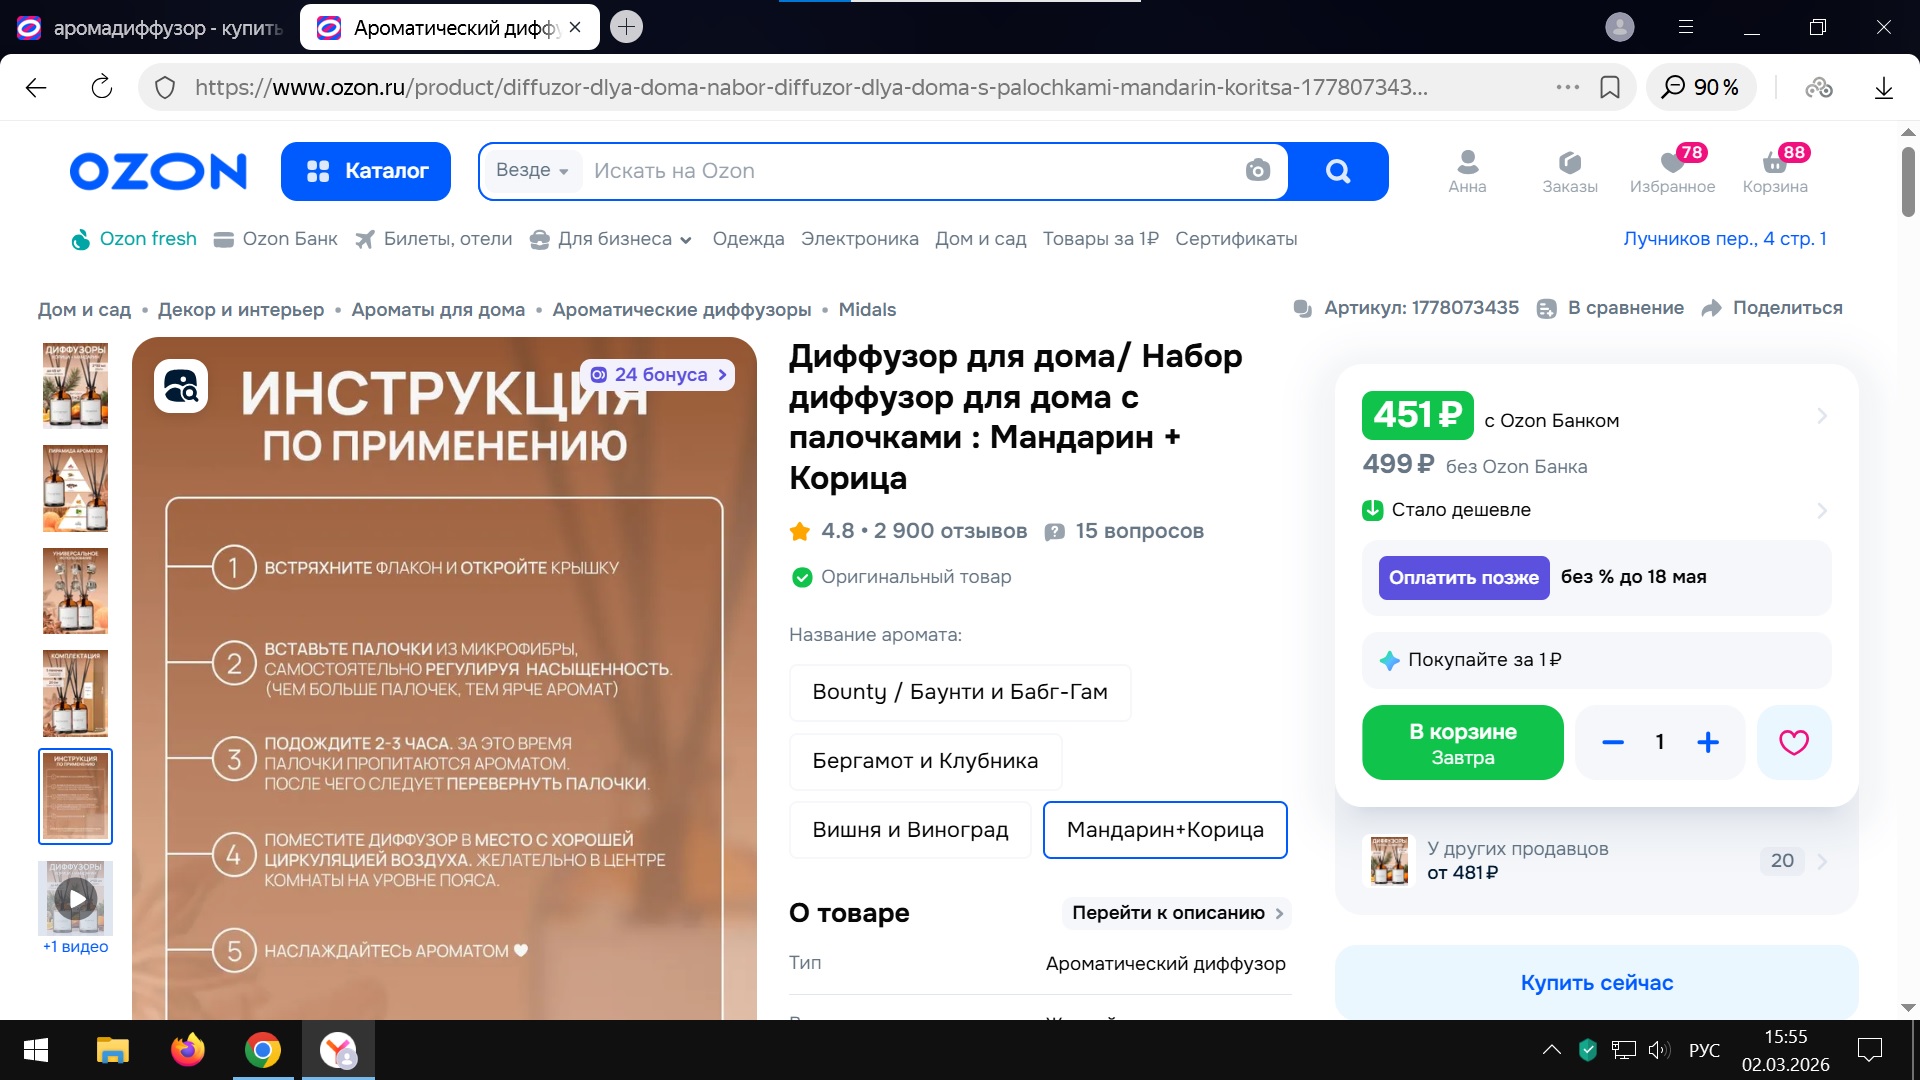This screenshot has width=1920, height=1080.
Task: Select the Бергамот и Клубника aroma option
Action: [924, 761]
